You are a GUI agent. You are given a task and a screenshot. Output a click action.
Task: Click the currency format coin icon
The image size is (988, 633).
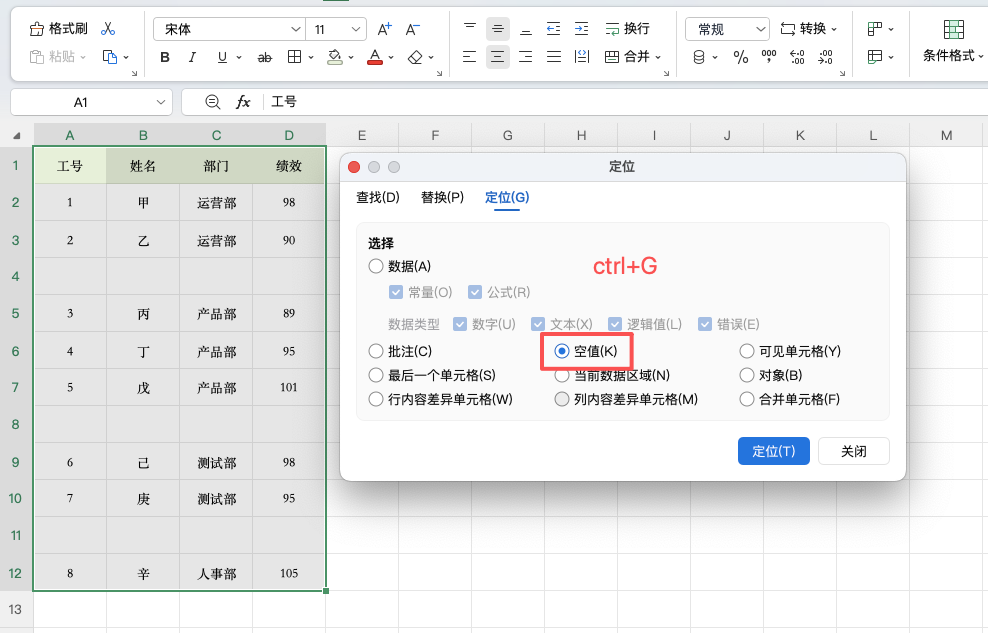point(699,57)
